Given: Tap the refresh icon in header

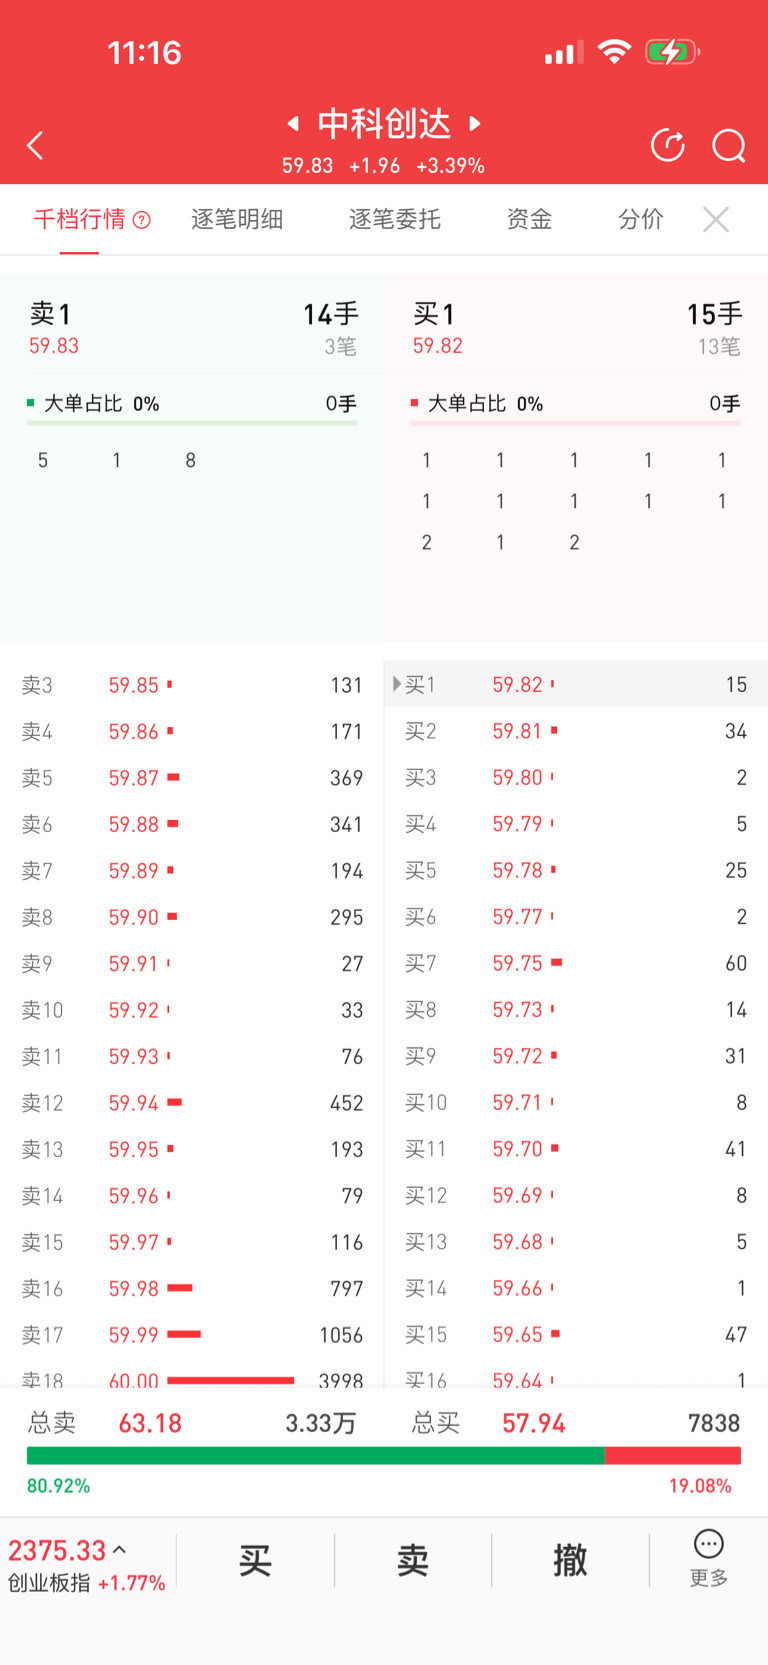Looking at the screenshot, I should (x=668, y=146).
